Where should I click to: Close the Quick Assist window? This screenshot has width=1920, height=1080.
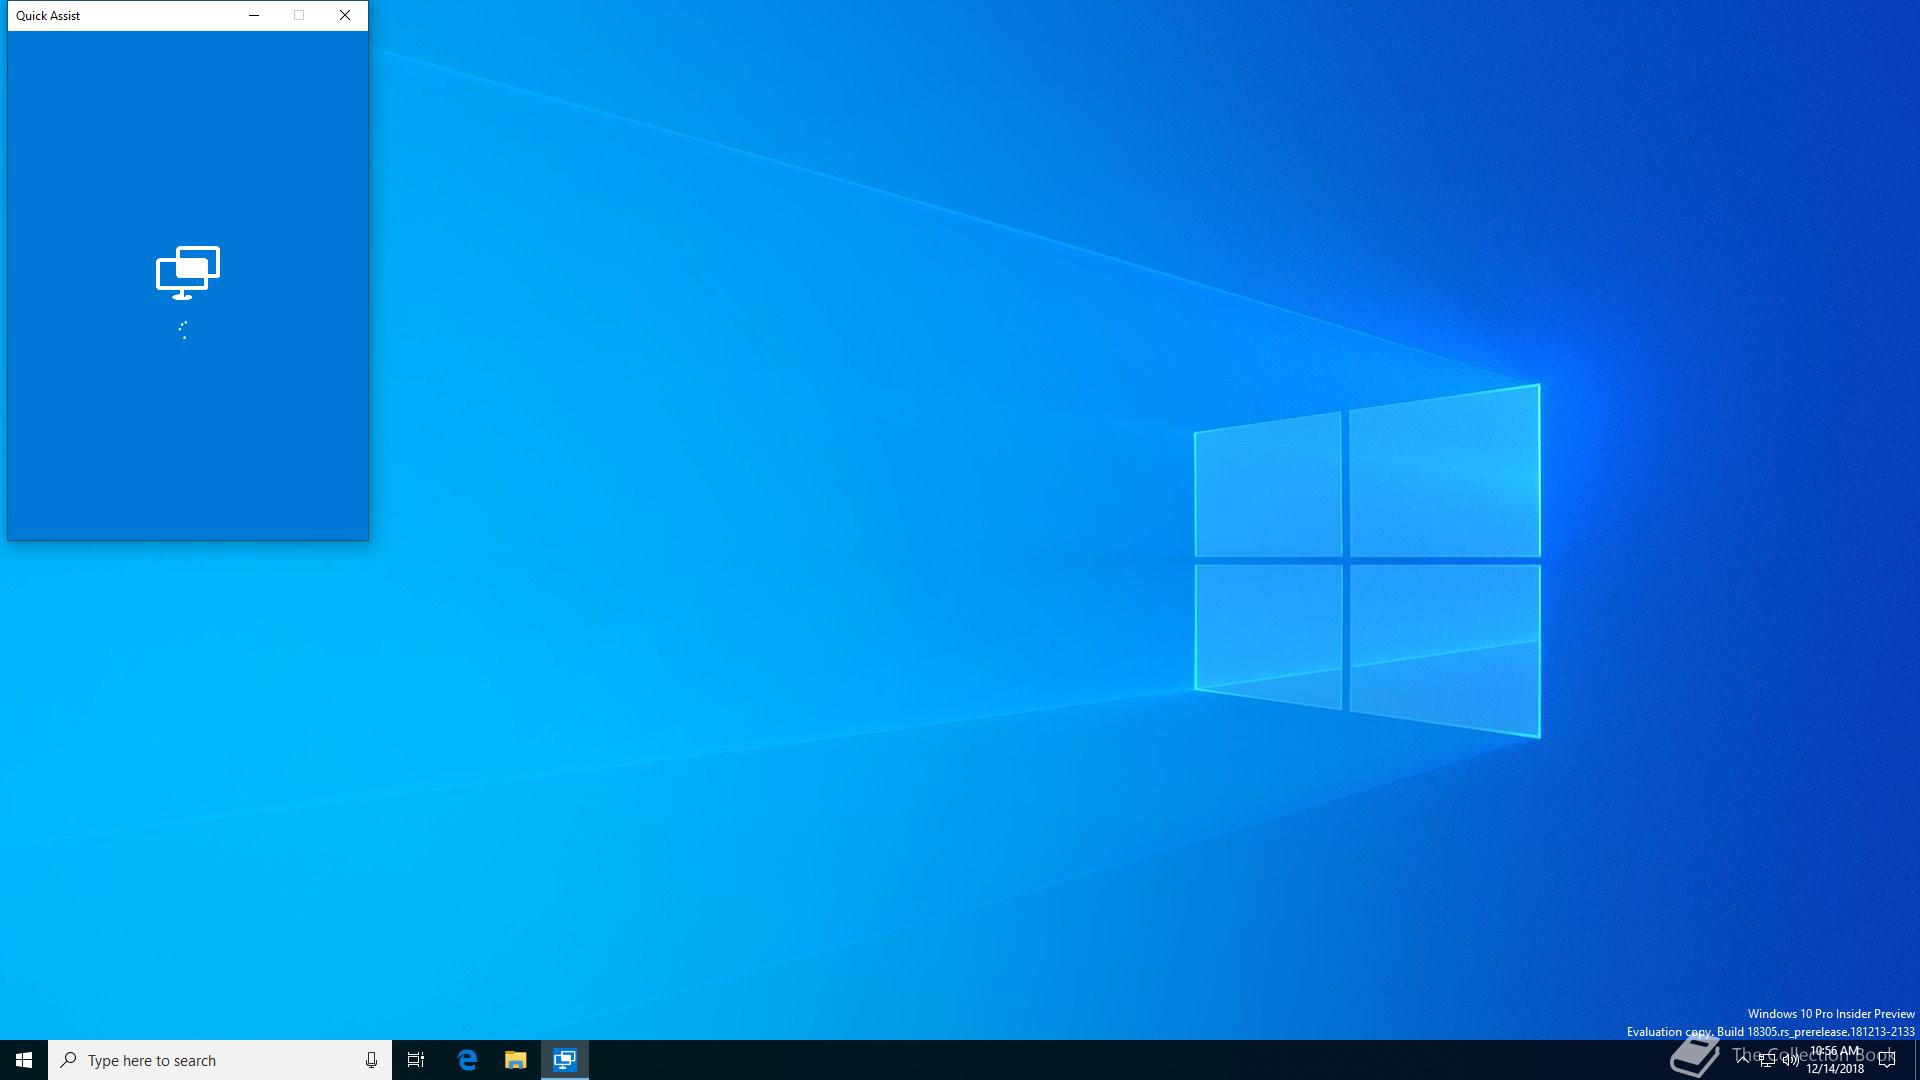coord(345,15)
